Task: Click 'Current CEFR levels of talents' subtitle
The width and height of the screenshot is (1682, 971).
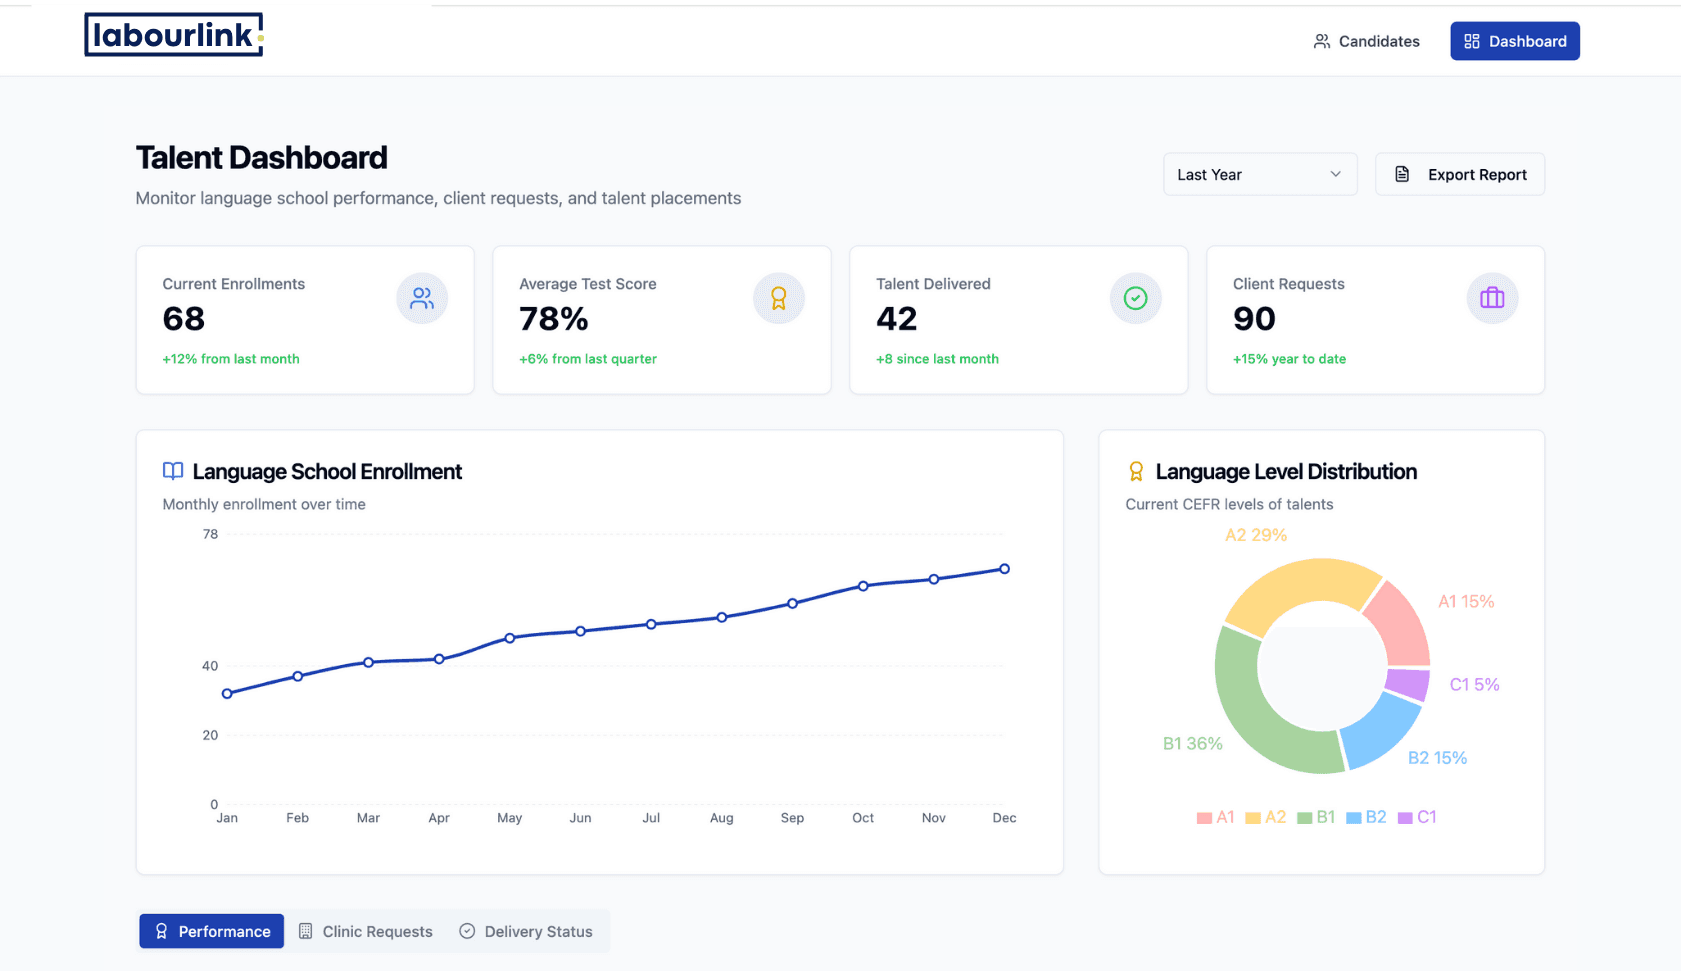Action: pos(1229,505)
